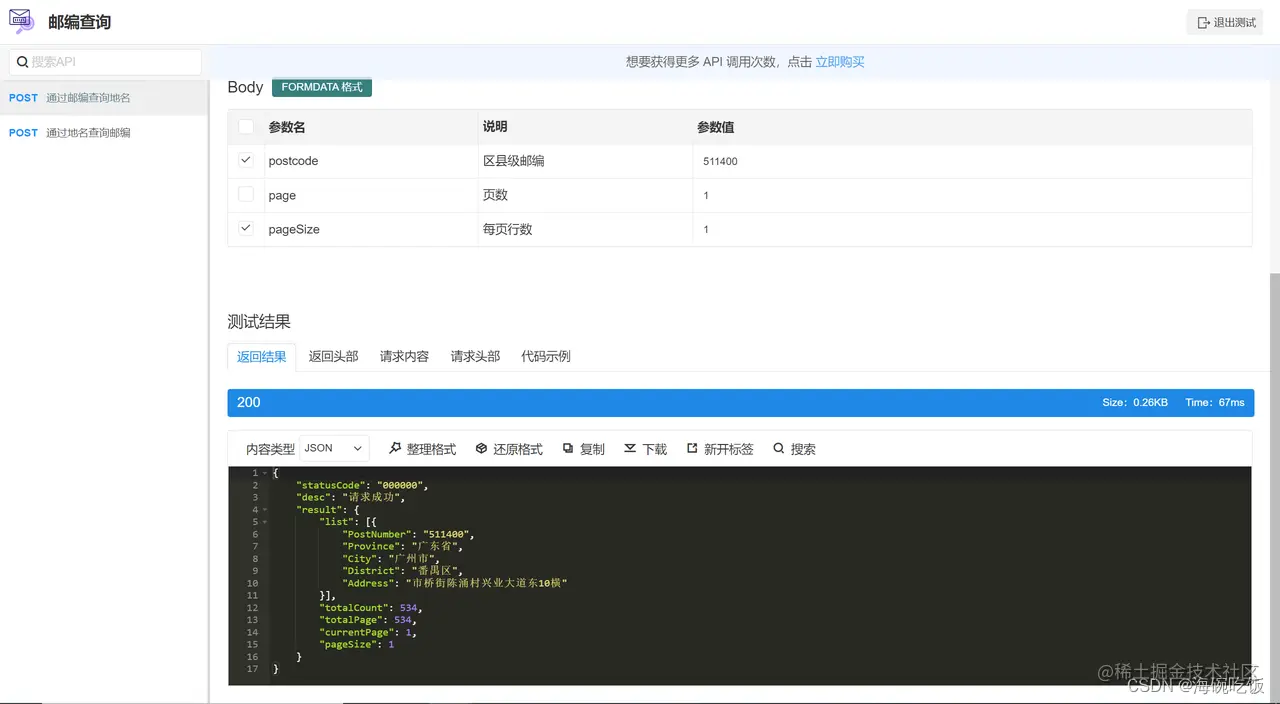Viewport: 1280px width, 704px height.
Task: Switch to the 返回头部 tab
Action: click(x=333, y=356)
